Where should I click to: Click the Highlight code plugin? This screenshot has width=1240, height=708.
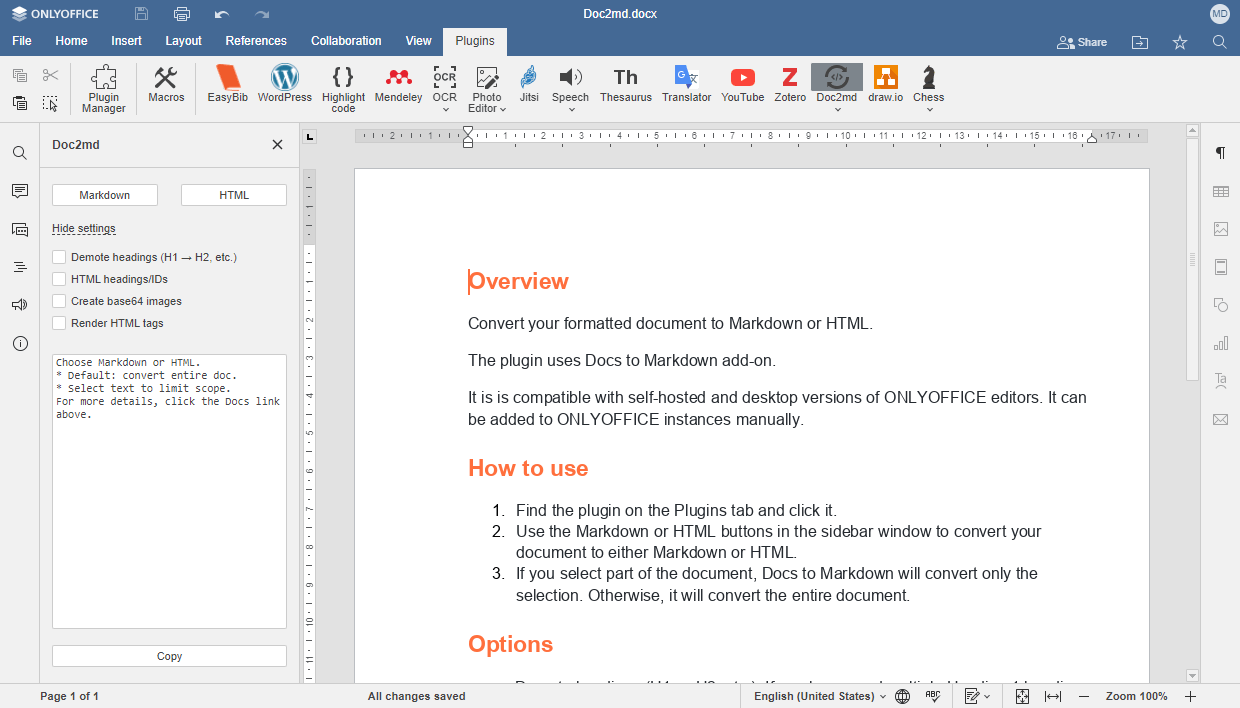[x=343, y=88]
